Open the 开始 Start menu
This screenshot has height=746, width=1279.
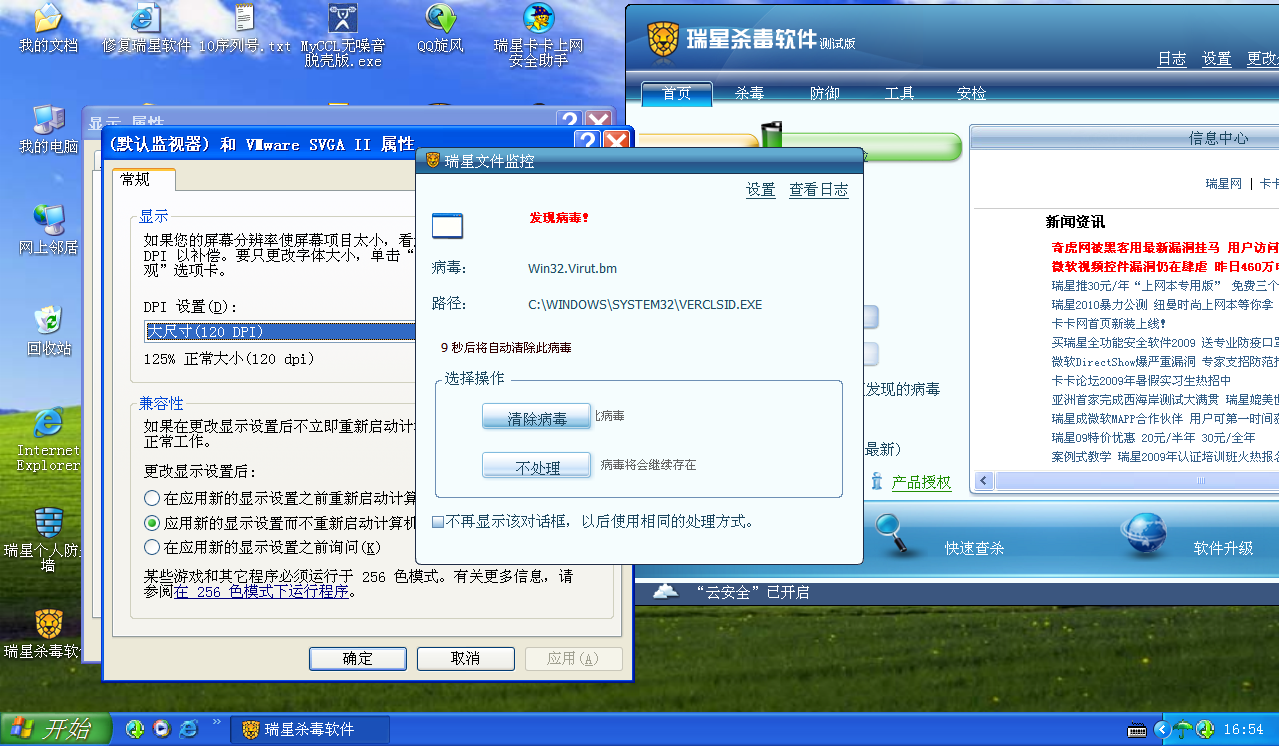(x=54, y=729)
